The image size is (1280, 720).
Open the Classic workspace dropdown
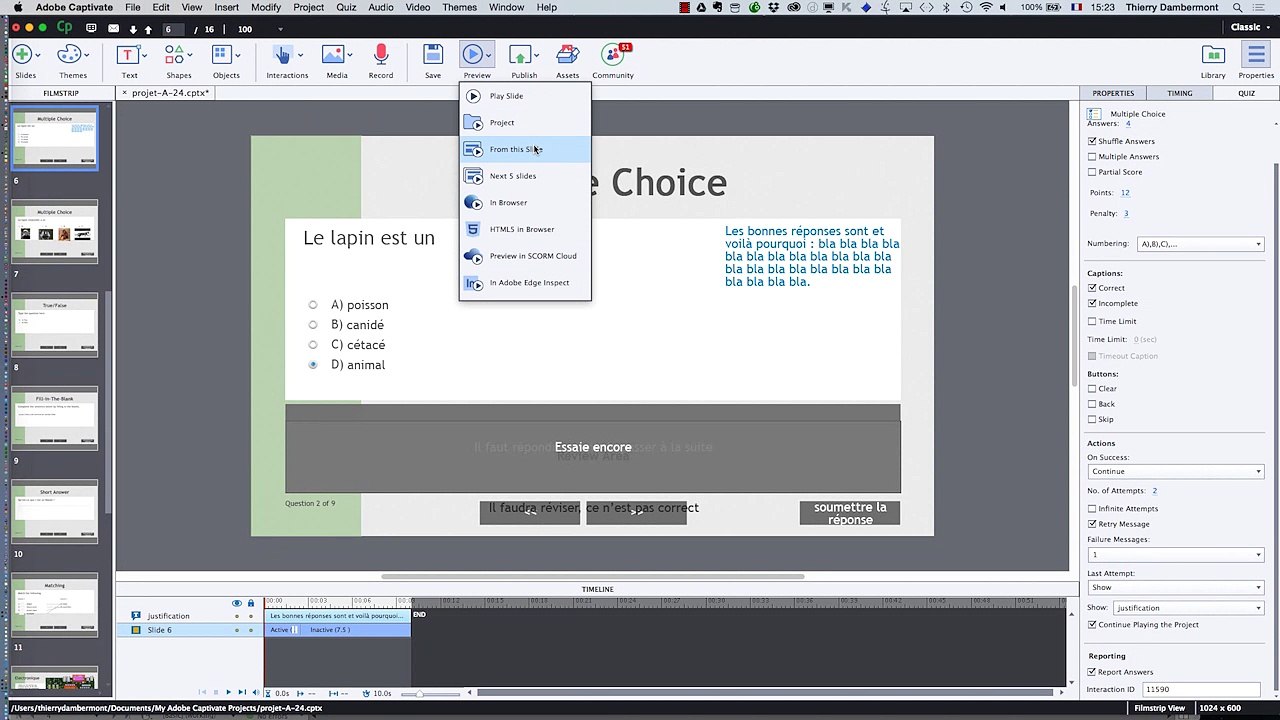[x=1250, y=27]
